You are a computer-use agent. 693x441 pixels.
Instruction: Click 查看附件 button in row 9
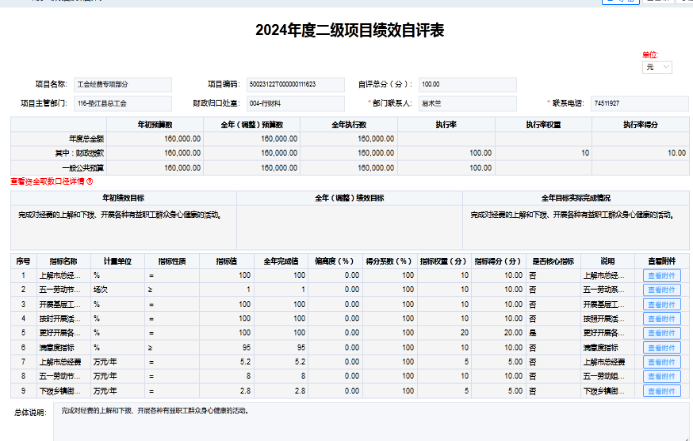click(x=661, y=392)
